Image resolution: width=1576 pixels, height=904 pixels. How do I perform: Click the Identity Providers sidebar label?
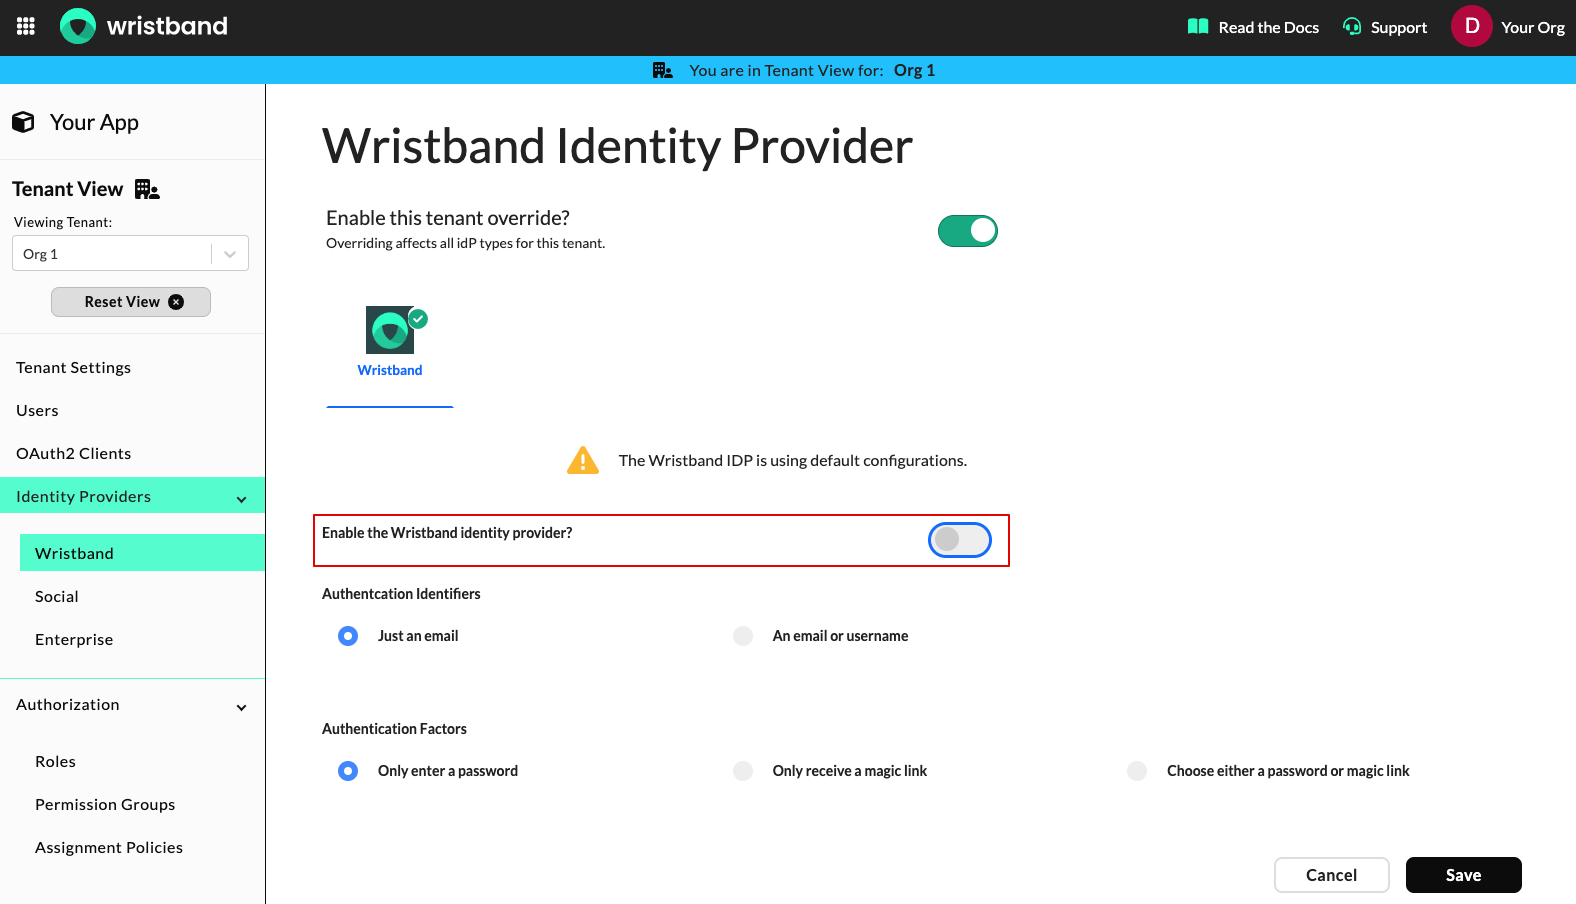coord(83,497)
